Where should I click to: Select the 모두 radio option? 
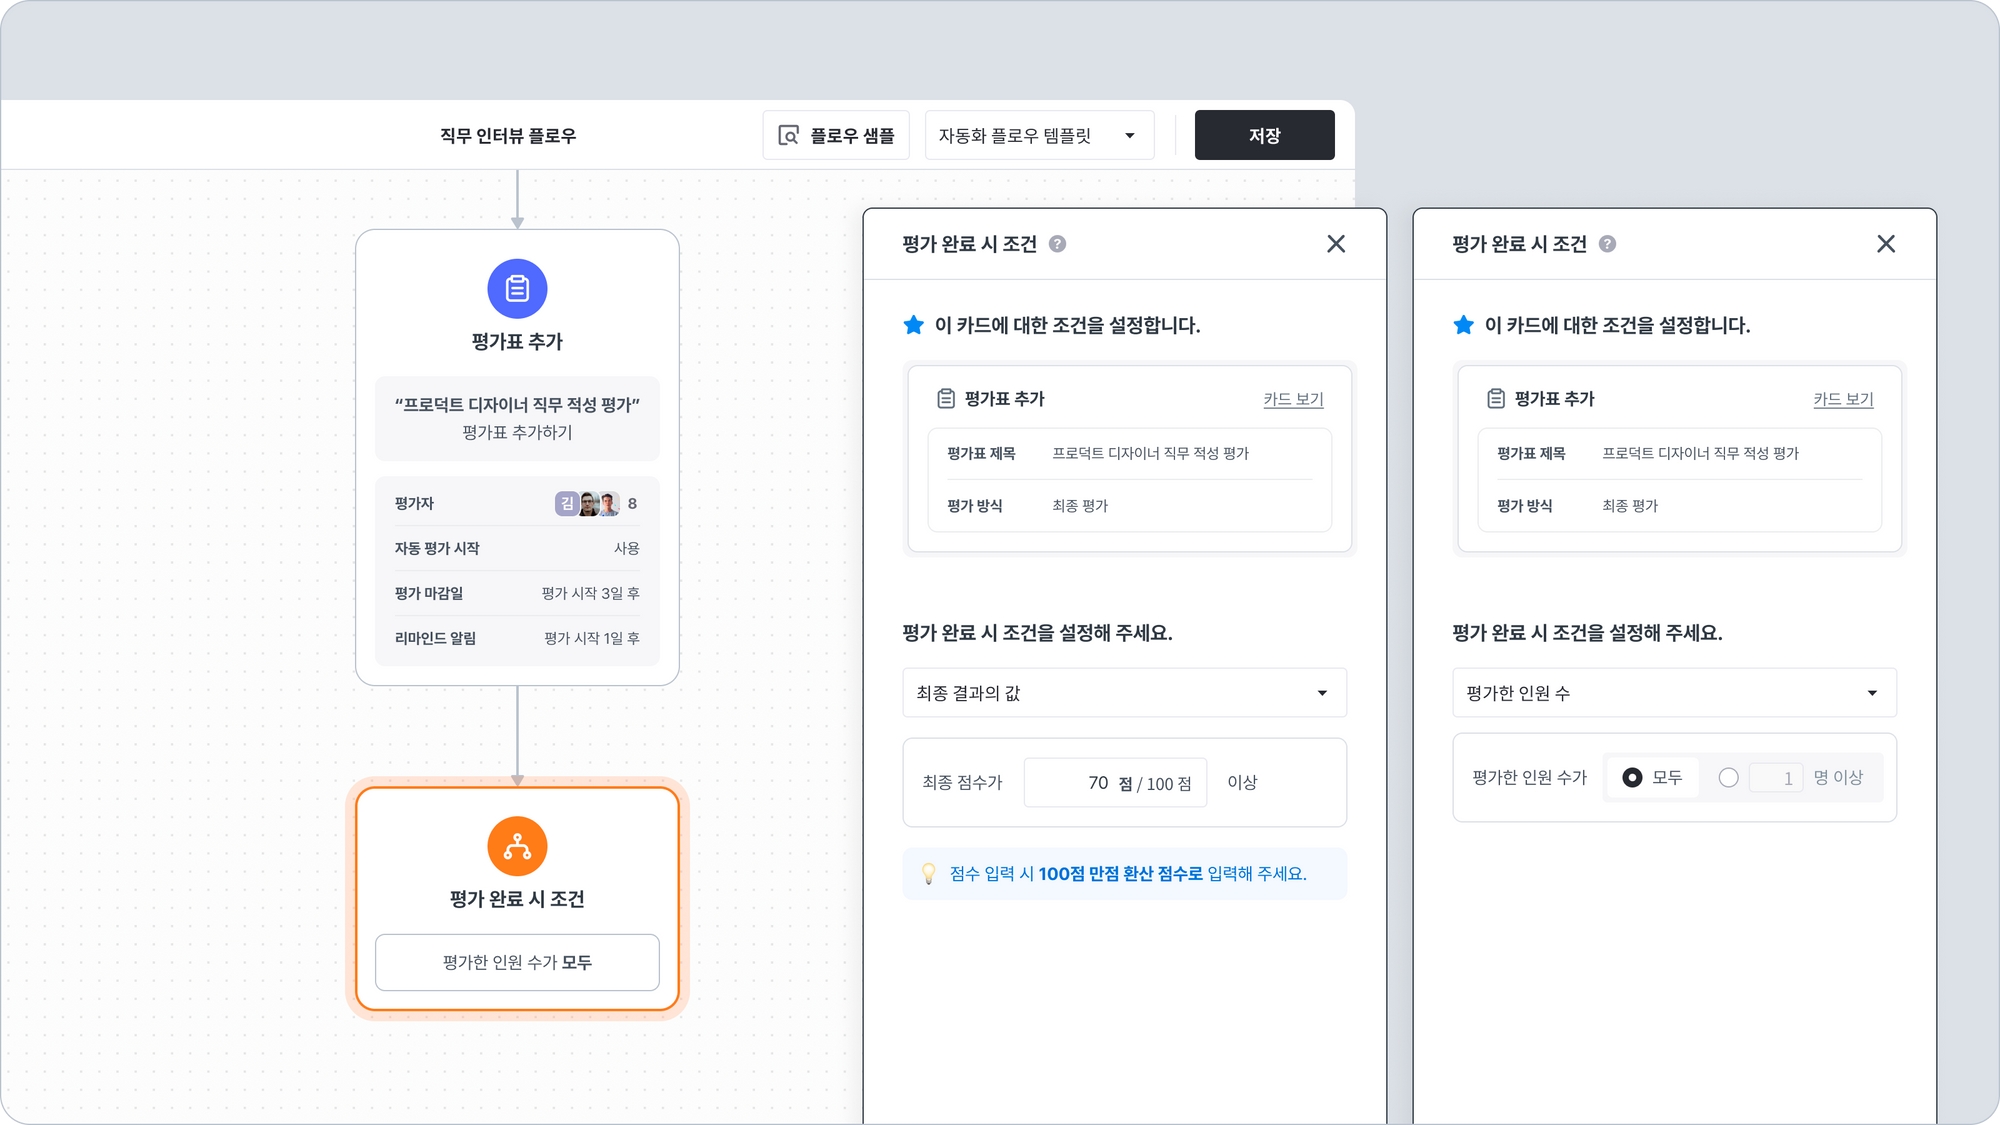tap(1632, 778)
